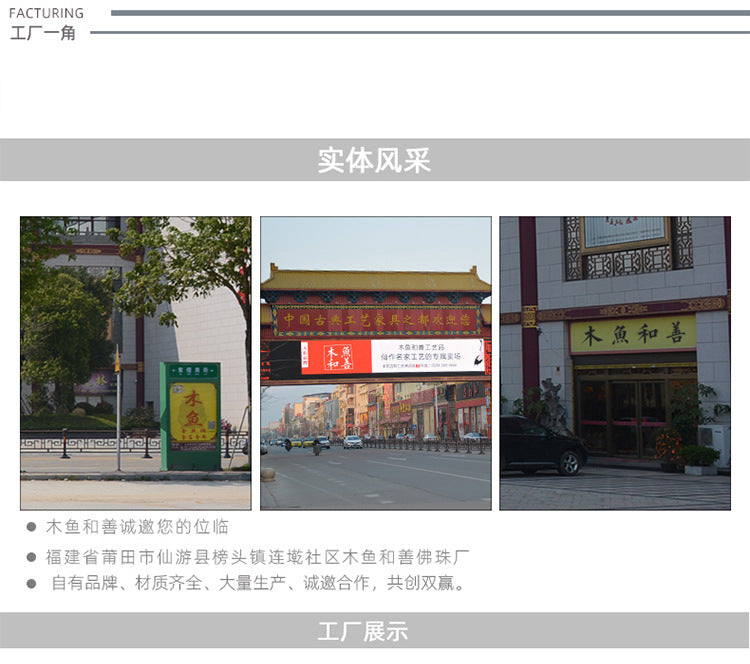The width and height of the screenshot is (750, 664).
Task: Click the yellow 木鱼 poster on green kiosk
Action: click(x=194, y=412)
